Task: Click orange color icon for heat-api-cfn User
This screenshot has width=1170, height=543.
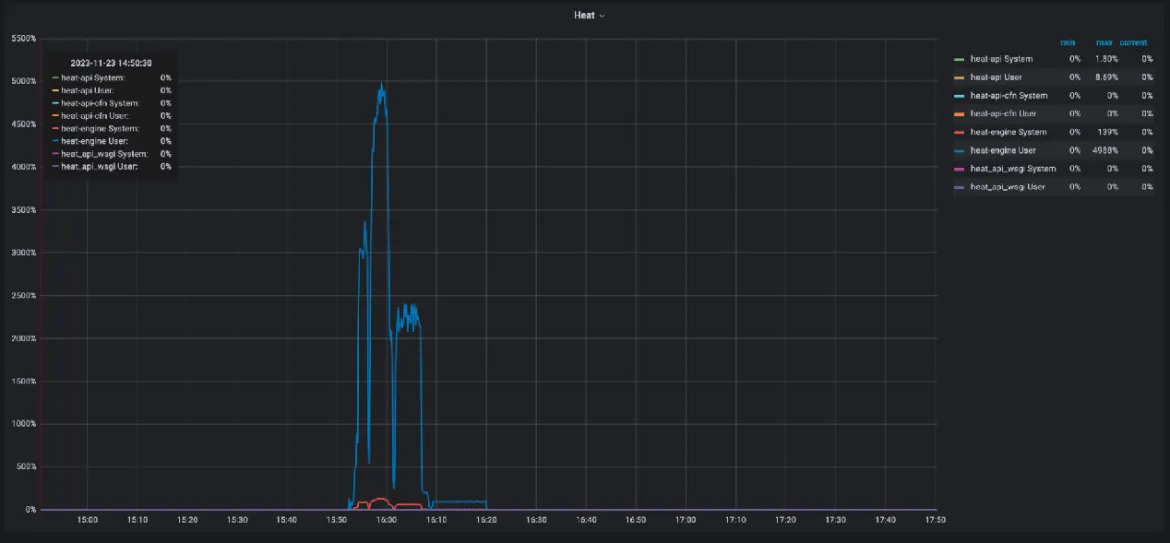Action: [960, 114]
